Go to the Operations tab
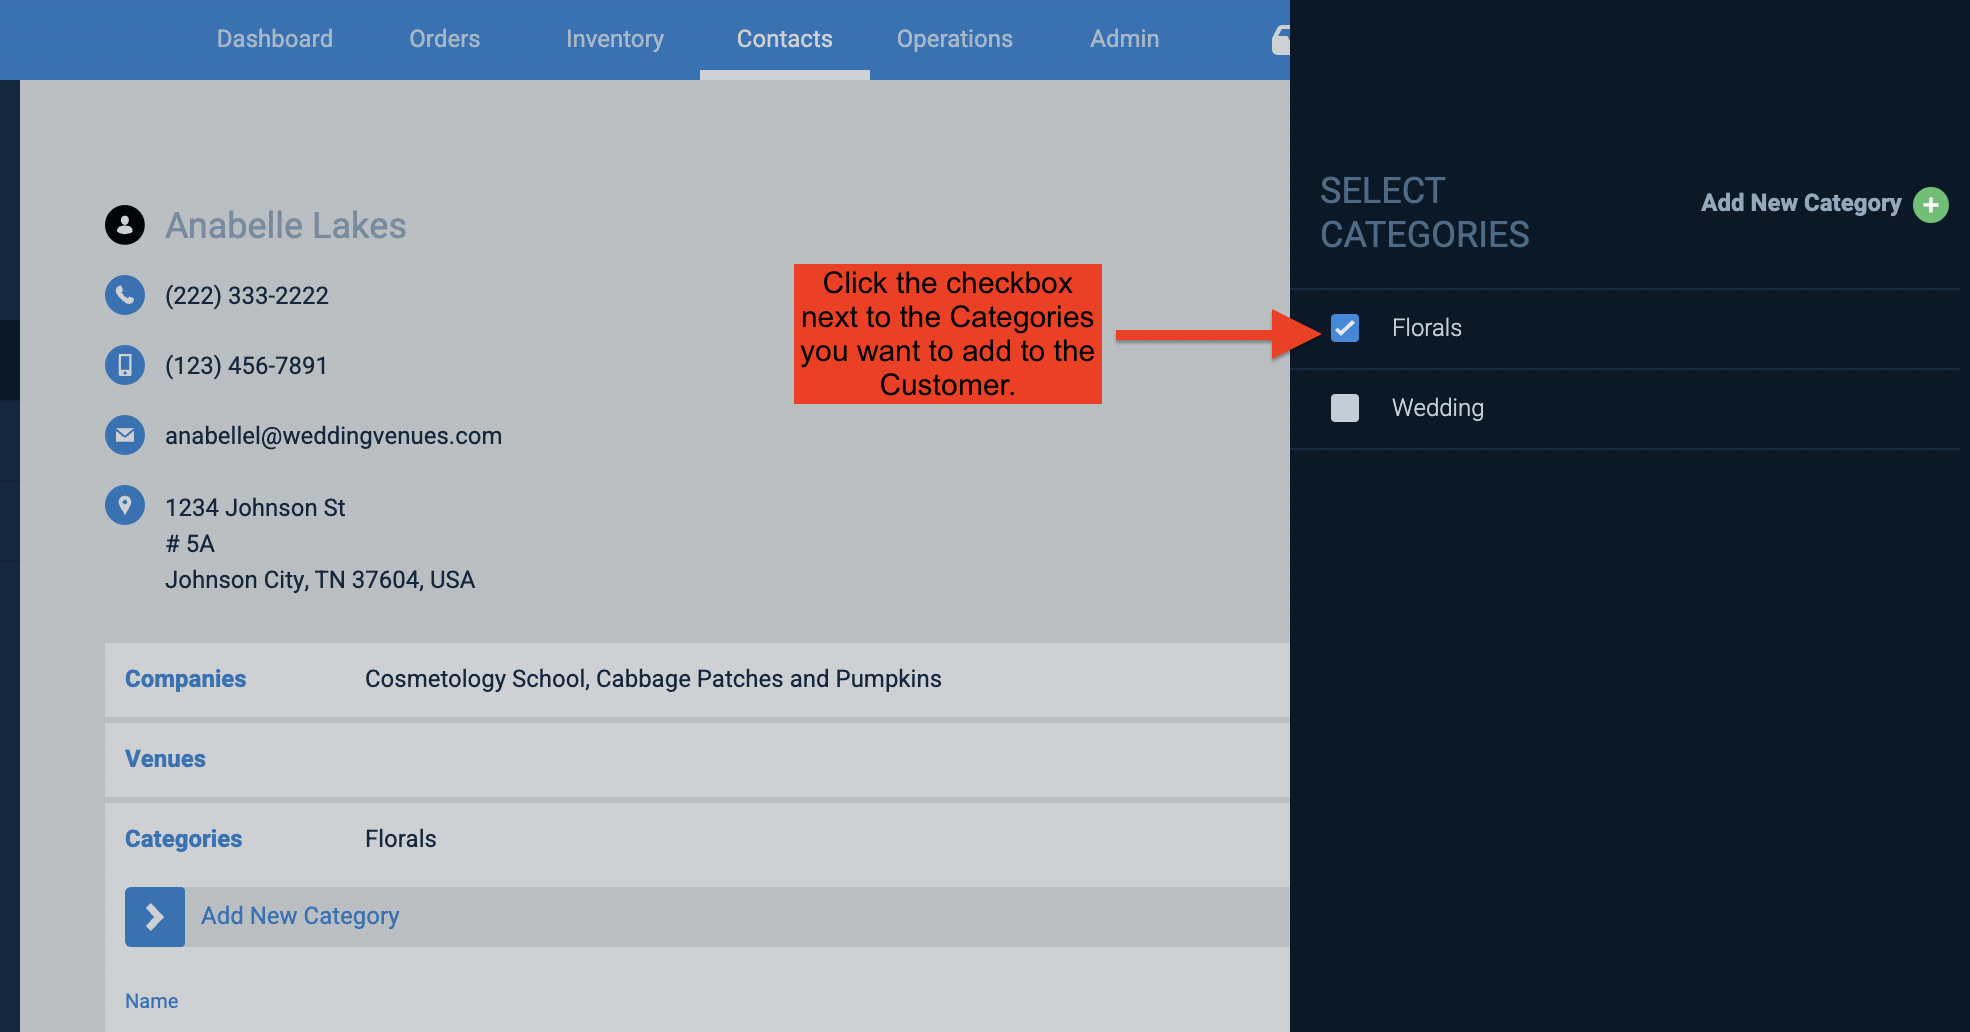 pos(955,39)
